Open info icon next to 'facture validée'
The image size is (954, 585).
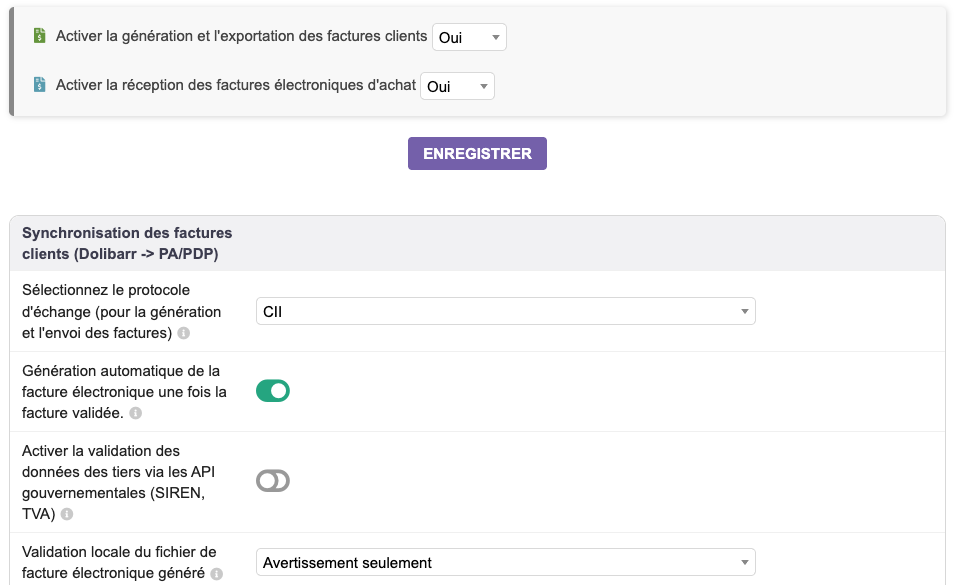pos(136,414)
